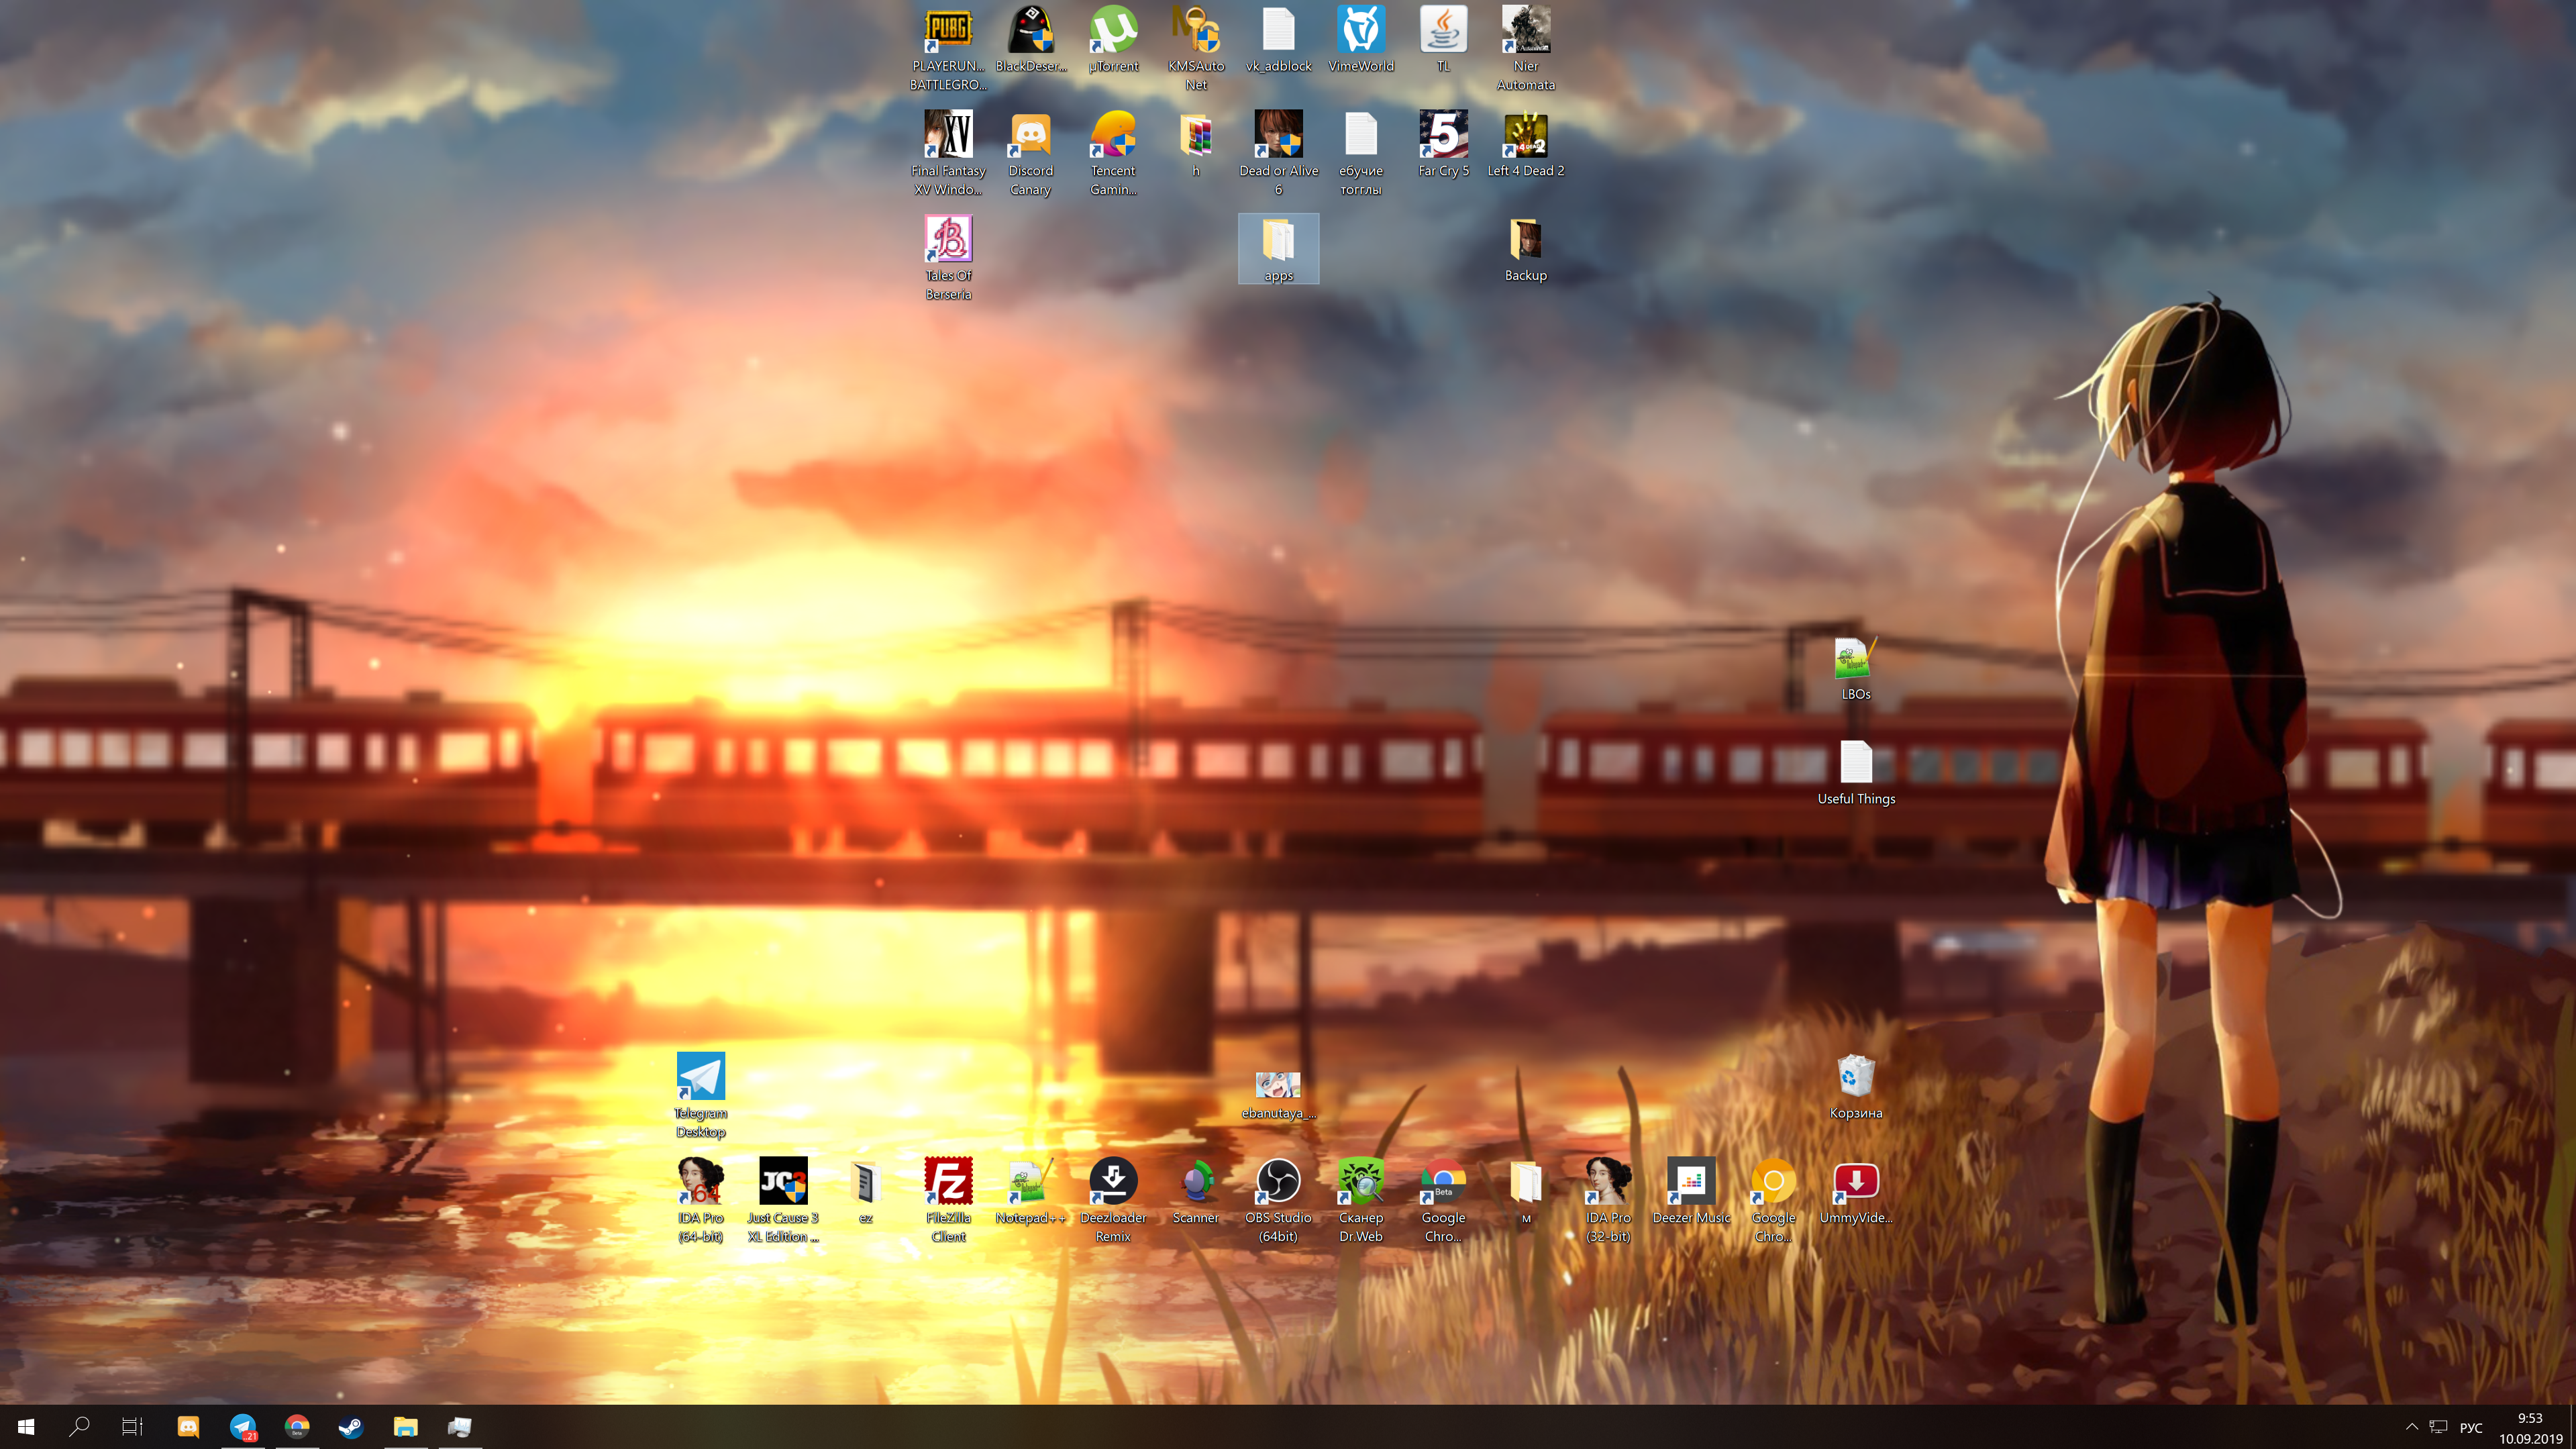Screen dimensions: 2576x1449
Task: Launch Just Cause 3 XL Edition shortcut
Action: (x=783, y=1200)
